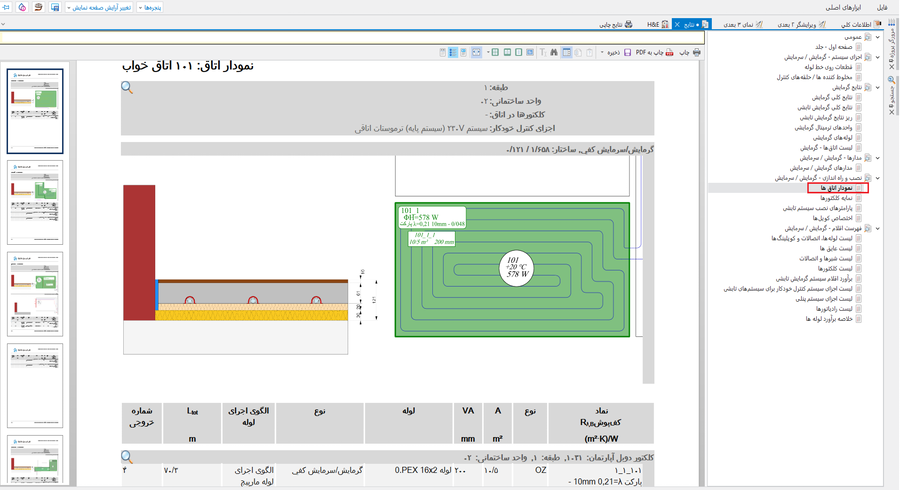
Task: Open the تغییر آرایش صفحه نمایش dropdown
Action: [98, 7]
